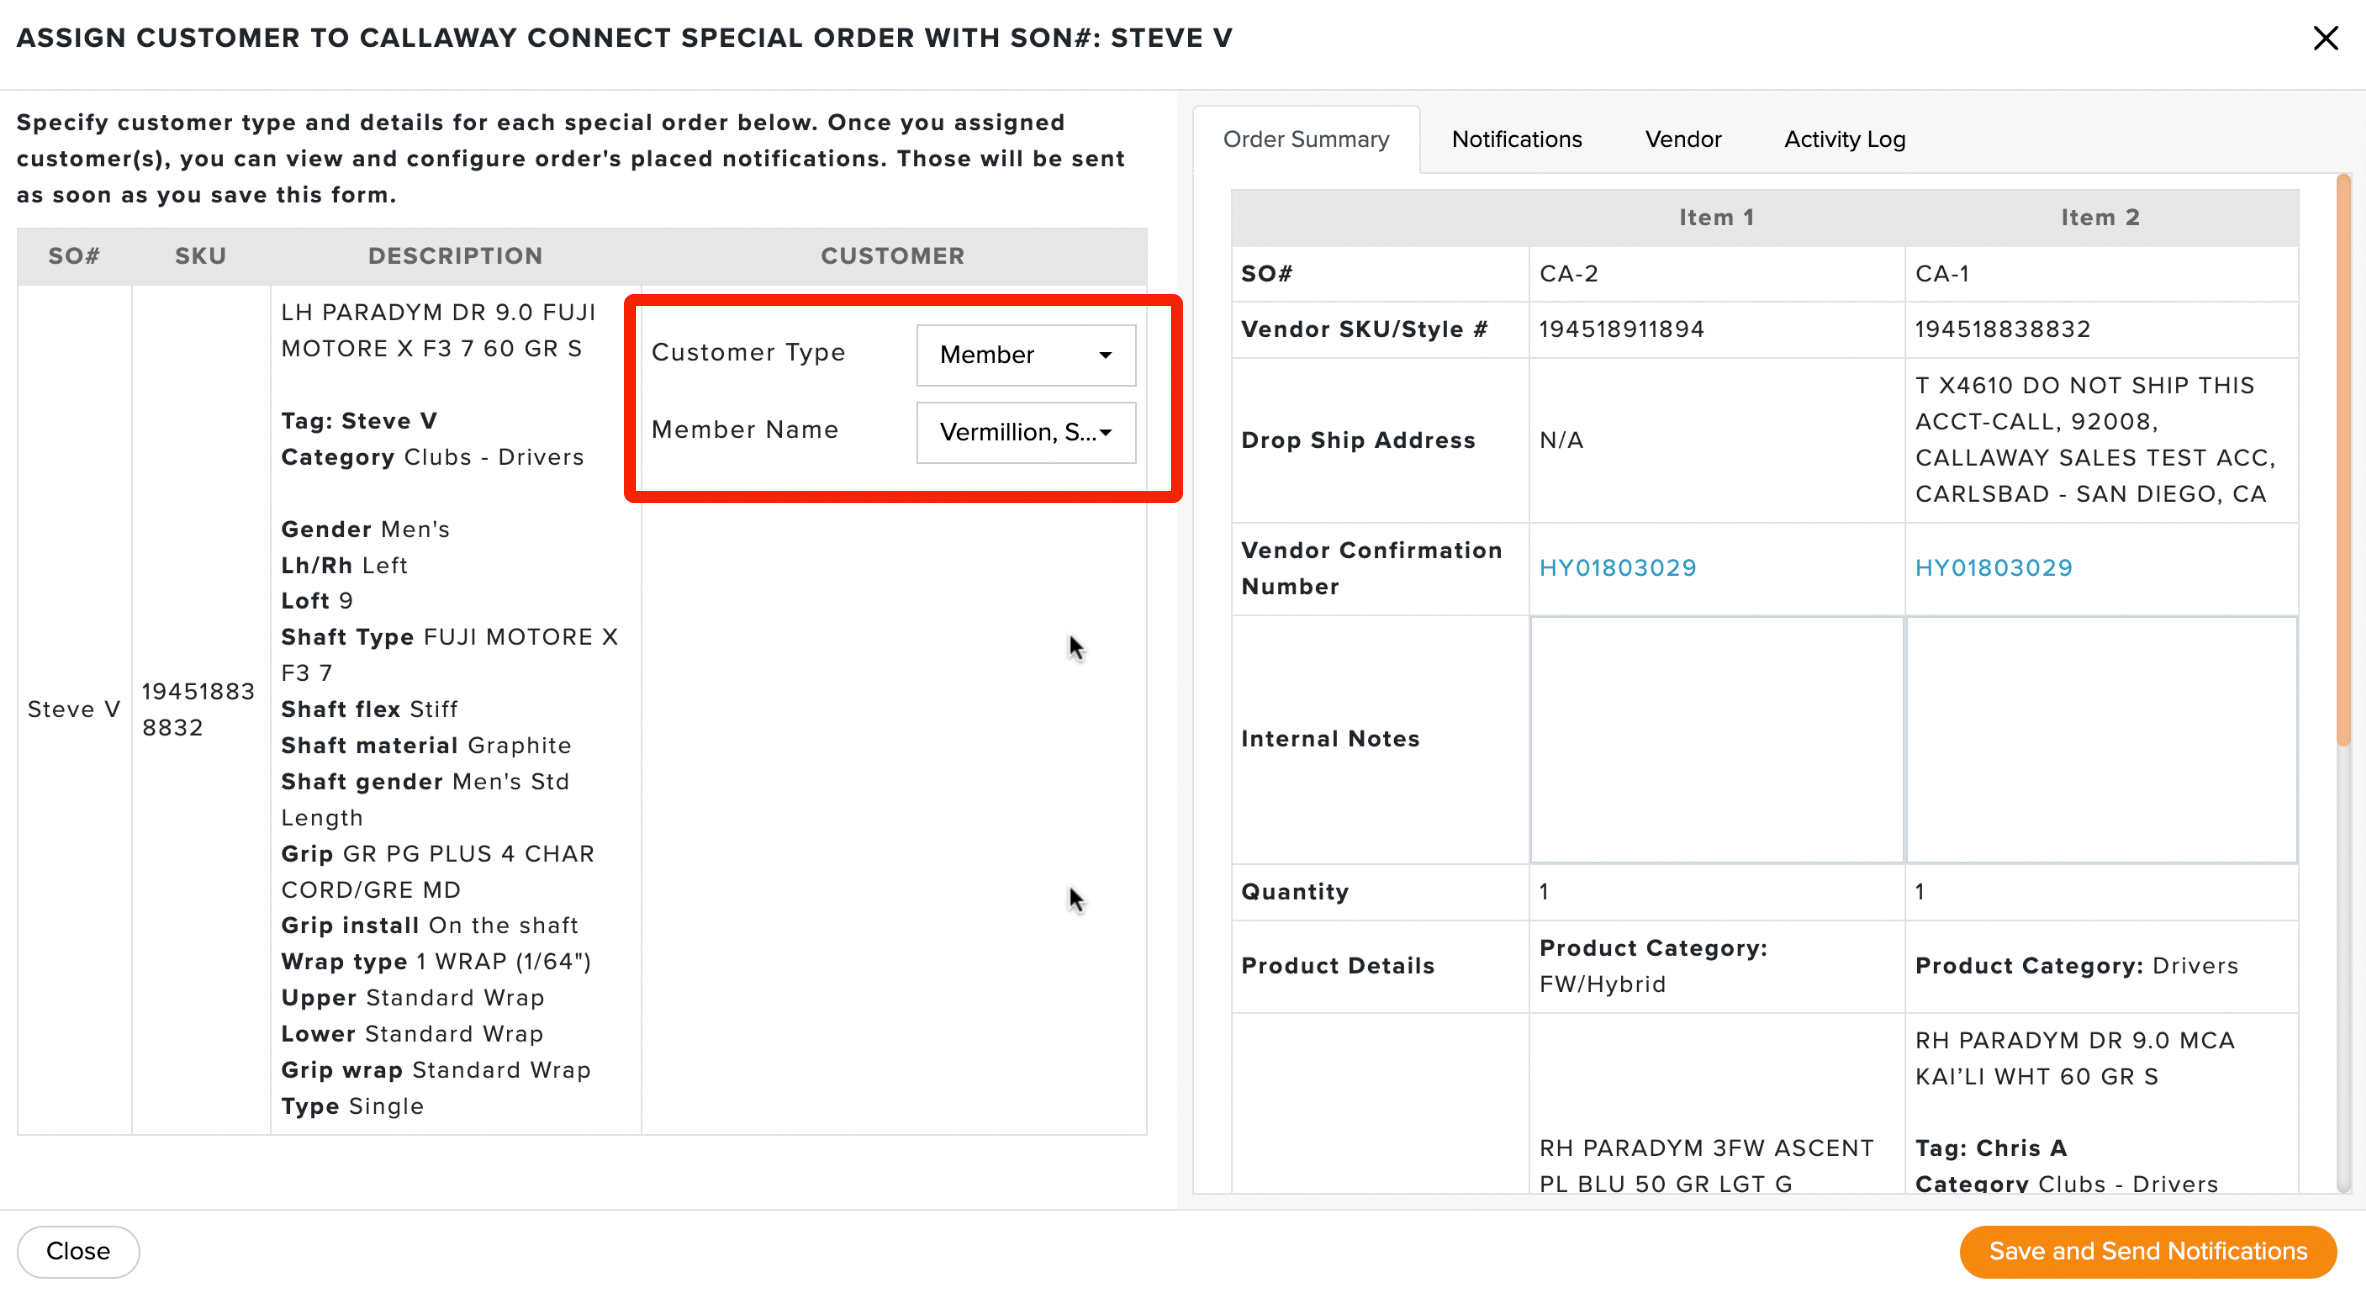Select SO# cell value CA-2
The height and width of the screenshot is (1304, 2366).
pos(1568,274)
